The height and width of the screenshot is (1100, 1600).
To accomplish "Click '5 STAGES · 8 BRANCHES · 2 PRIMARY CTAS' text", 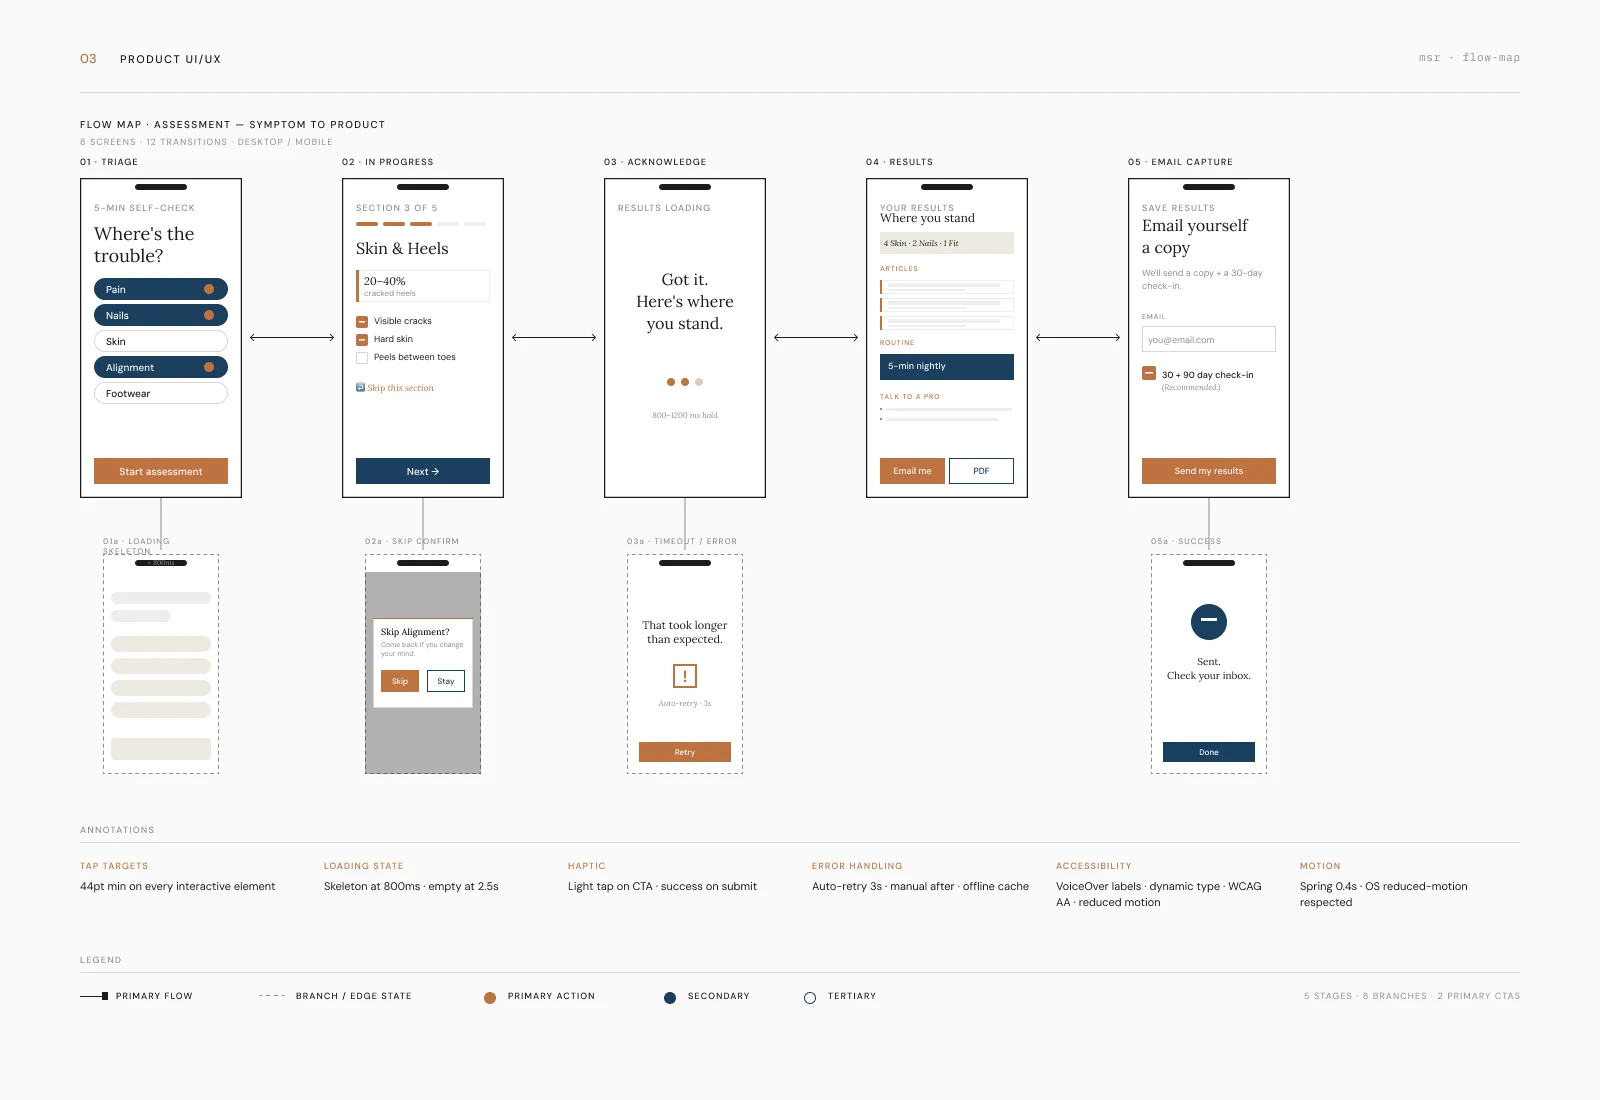I will point(1412,996).
